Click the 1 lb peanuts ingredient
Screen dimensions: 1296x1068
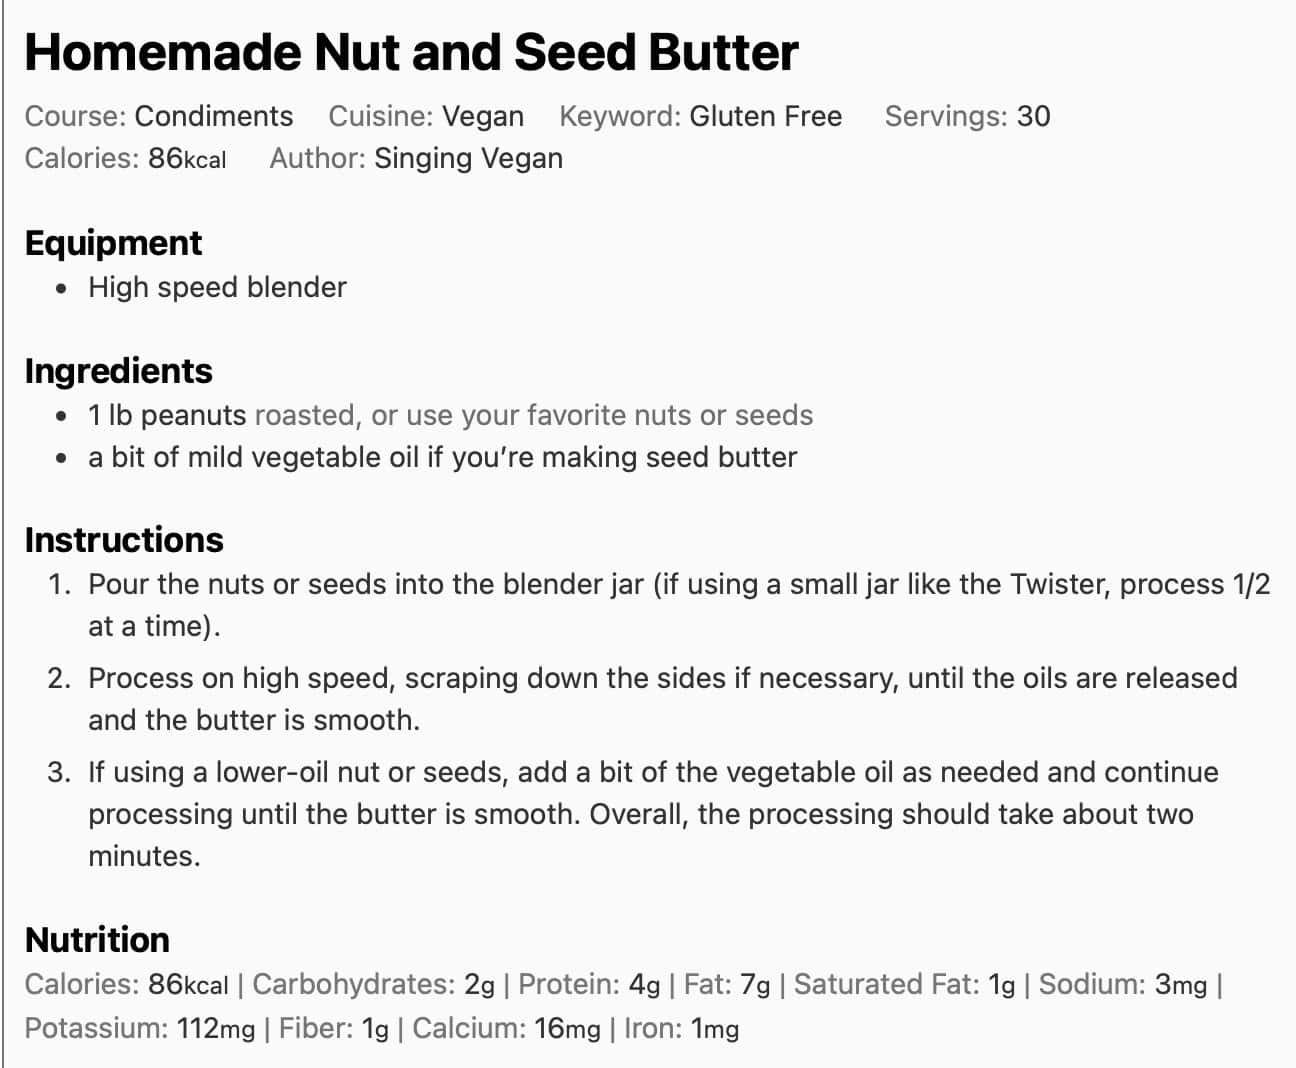(x=167, y=415)
